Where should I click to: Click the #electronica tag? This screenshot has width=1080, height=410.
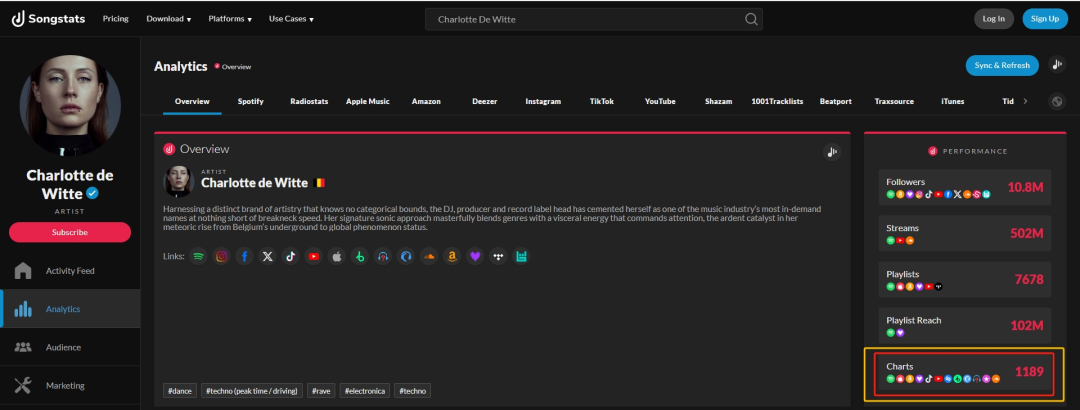(364, 391)
